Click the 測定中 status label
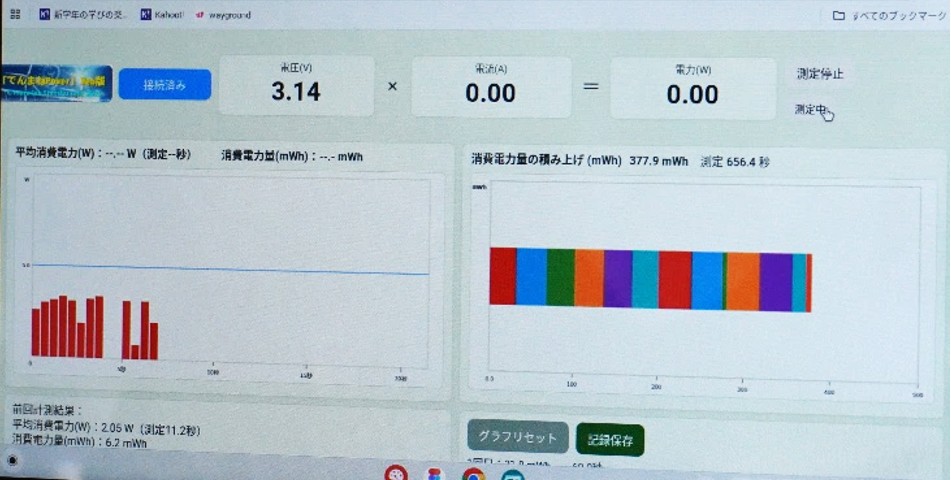951x480 pixels. click(x=810, y=109)
